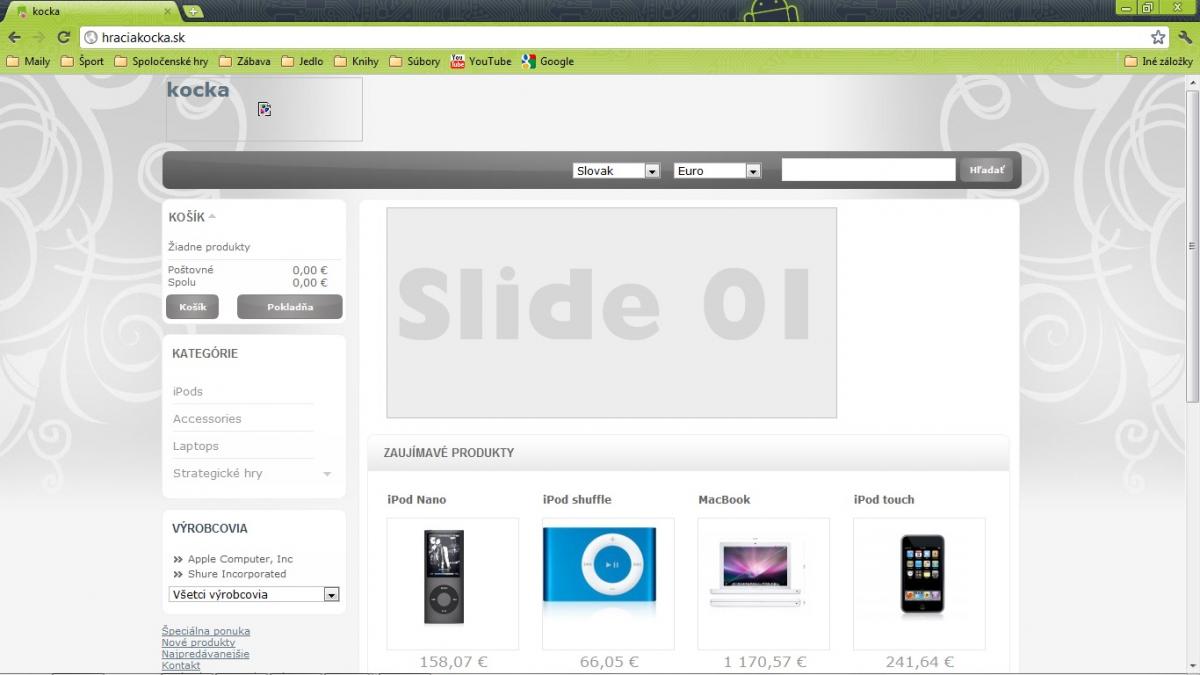Open the Laptops category
The height and width of the screenshot is (675, 1200).
coord(196,446)
